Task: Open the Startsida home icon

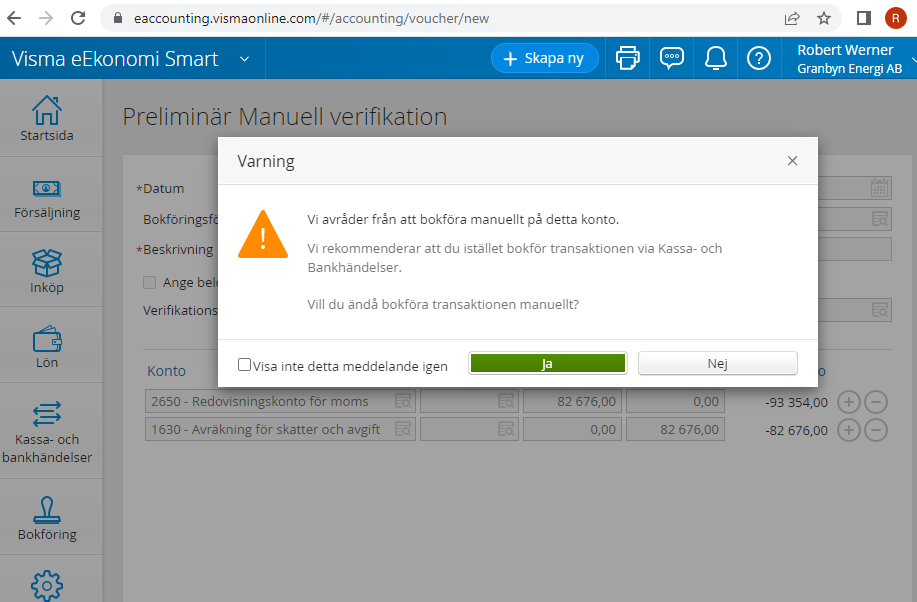Action: [x=47, y=111]
